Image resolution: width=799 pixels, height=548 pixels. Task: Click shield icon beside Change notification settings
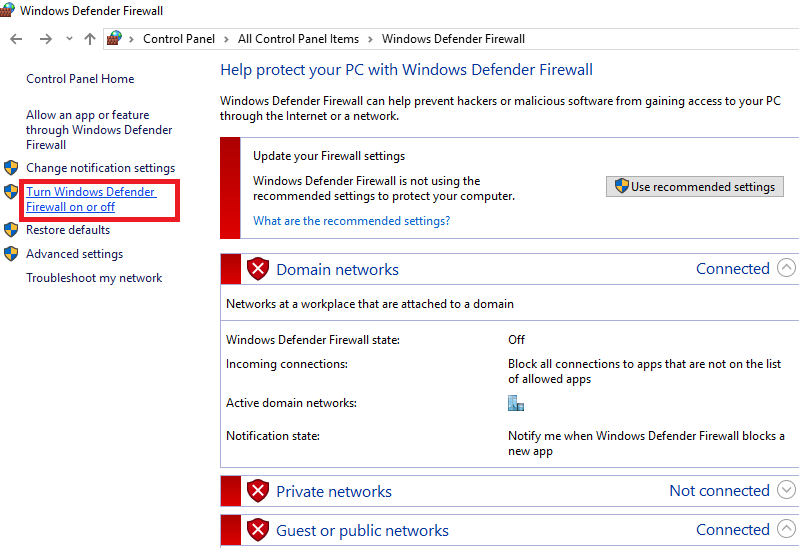pos(11,167)
